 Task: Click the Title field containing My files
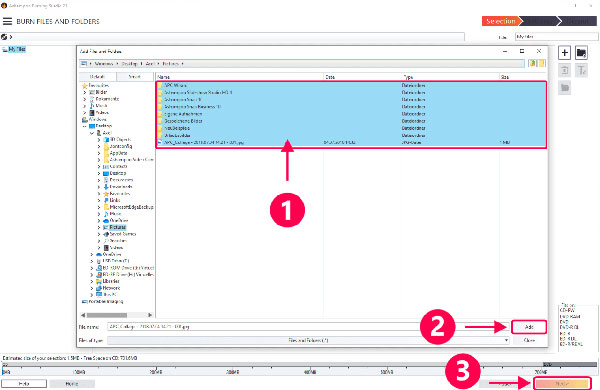click(556, 37)
